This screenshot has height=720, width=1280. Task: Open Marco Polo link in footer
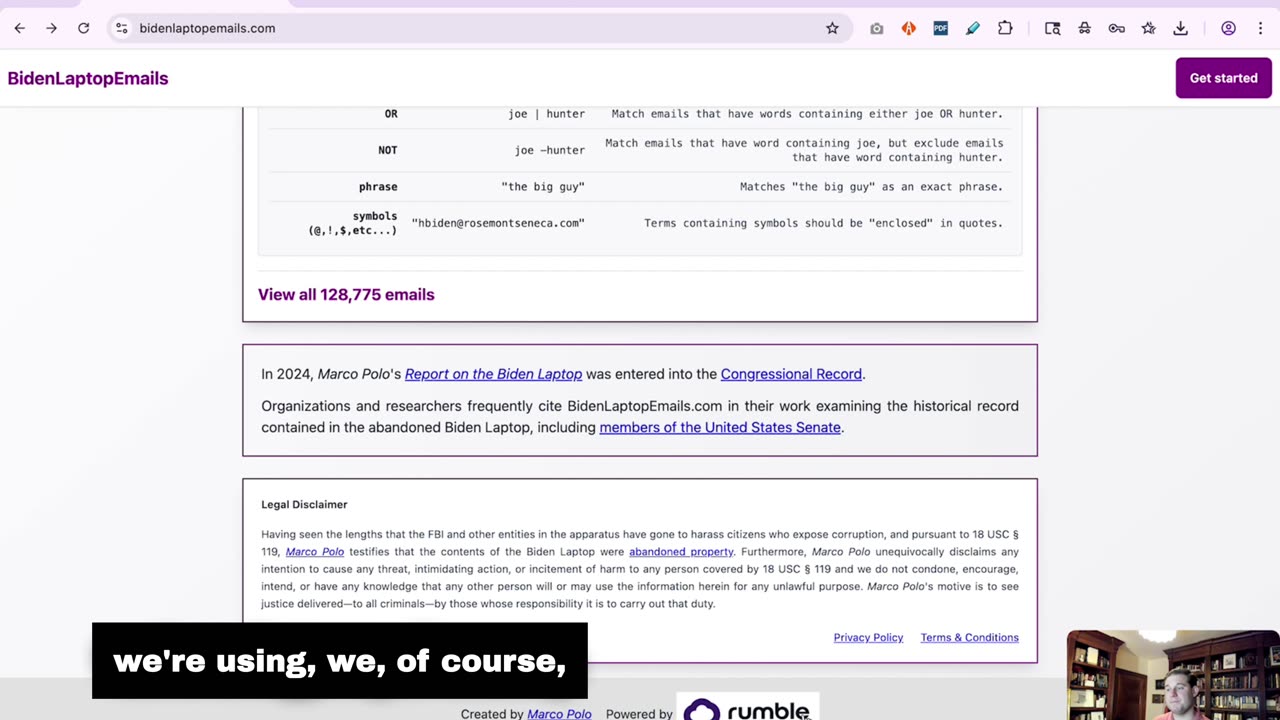click(x=559, y=714)
